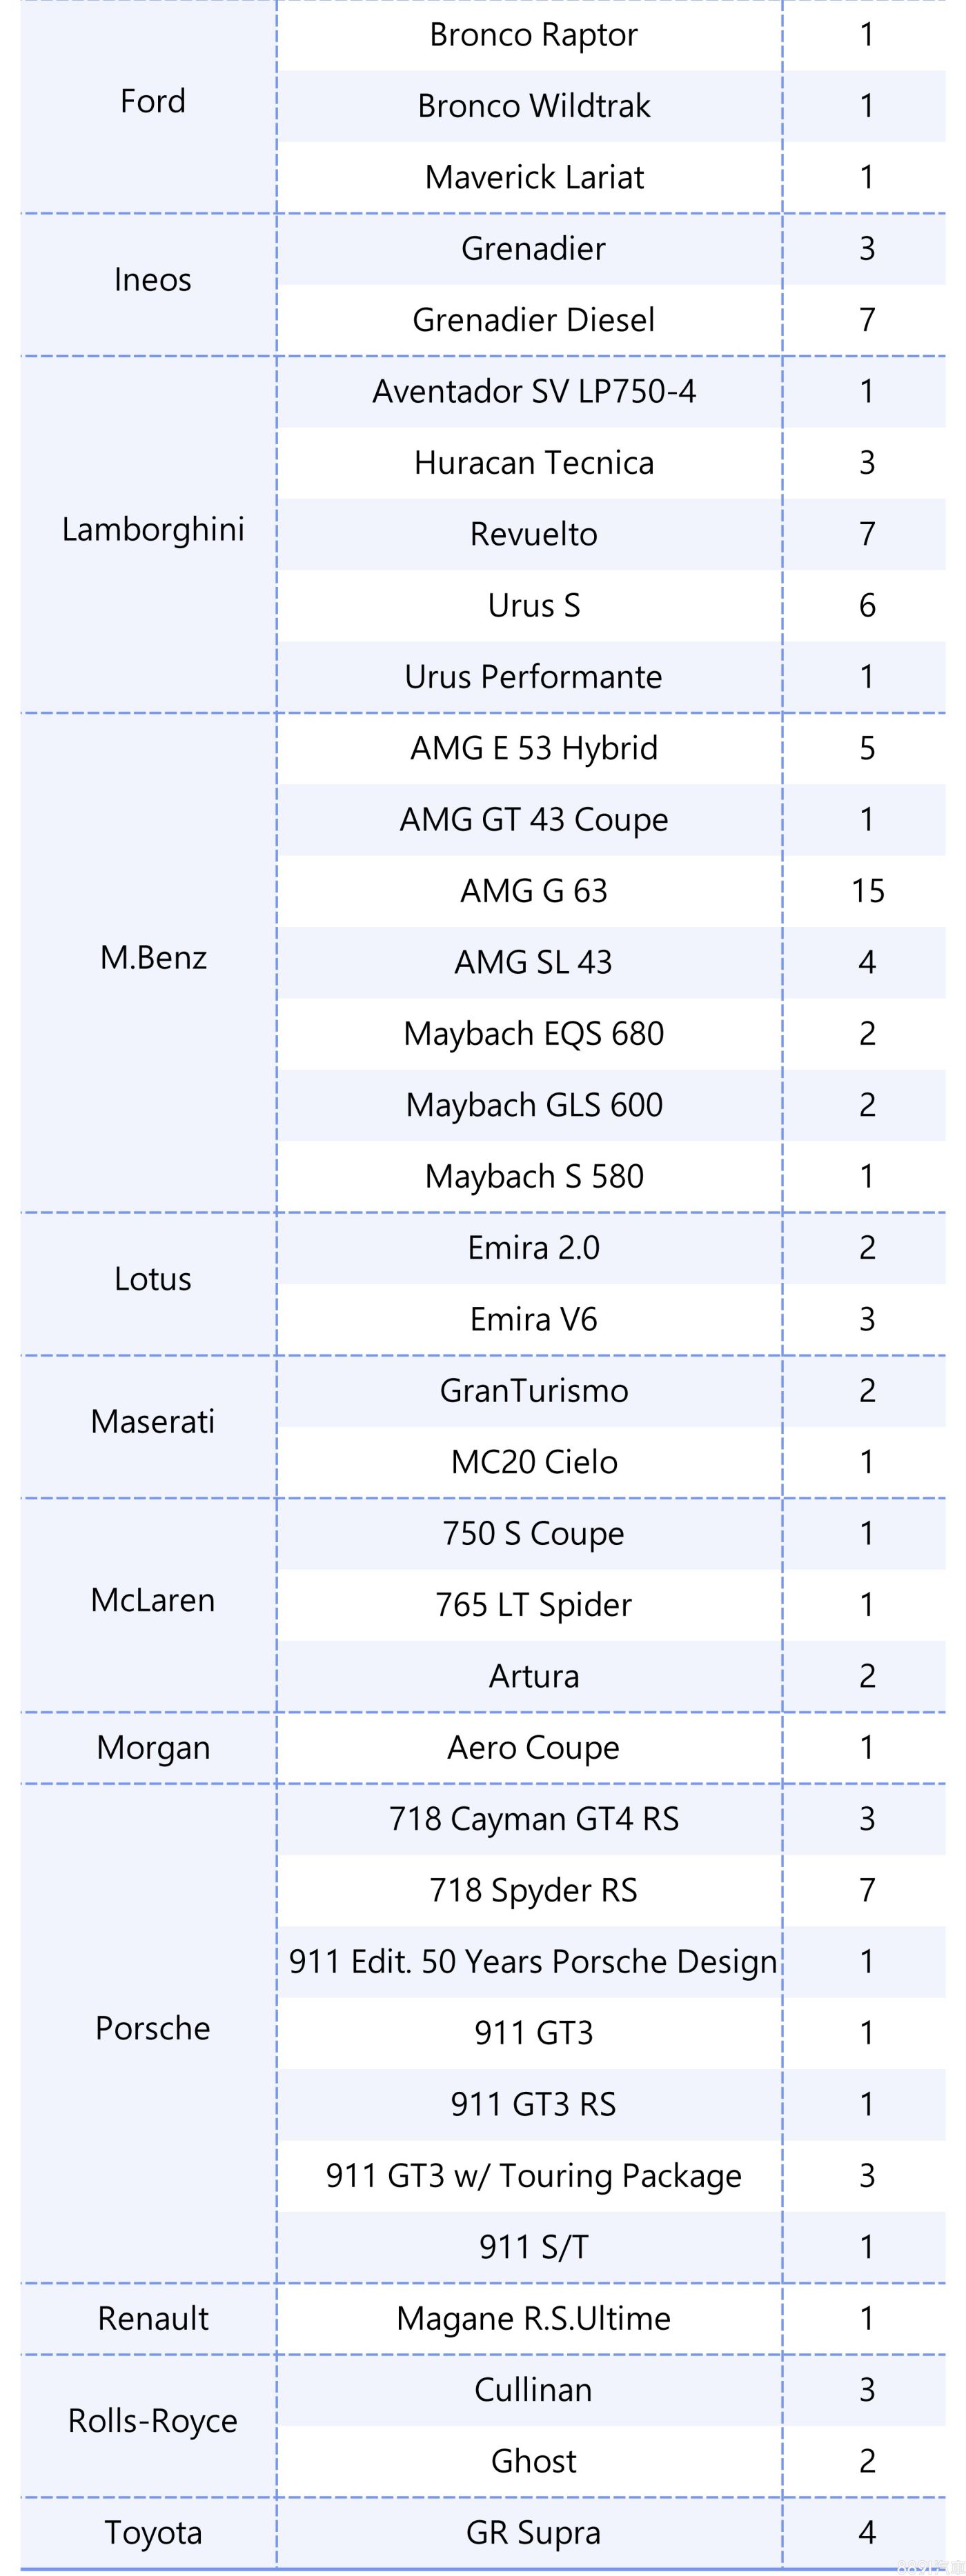Click the quantity 15 for AMG G 63
This screenshot has width=966, height=2576.
coord(867,891)
